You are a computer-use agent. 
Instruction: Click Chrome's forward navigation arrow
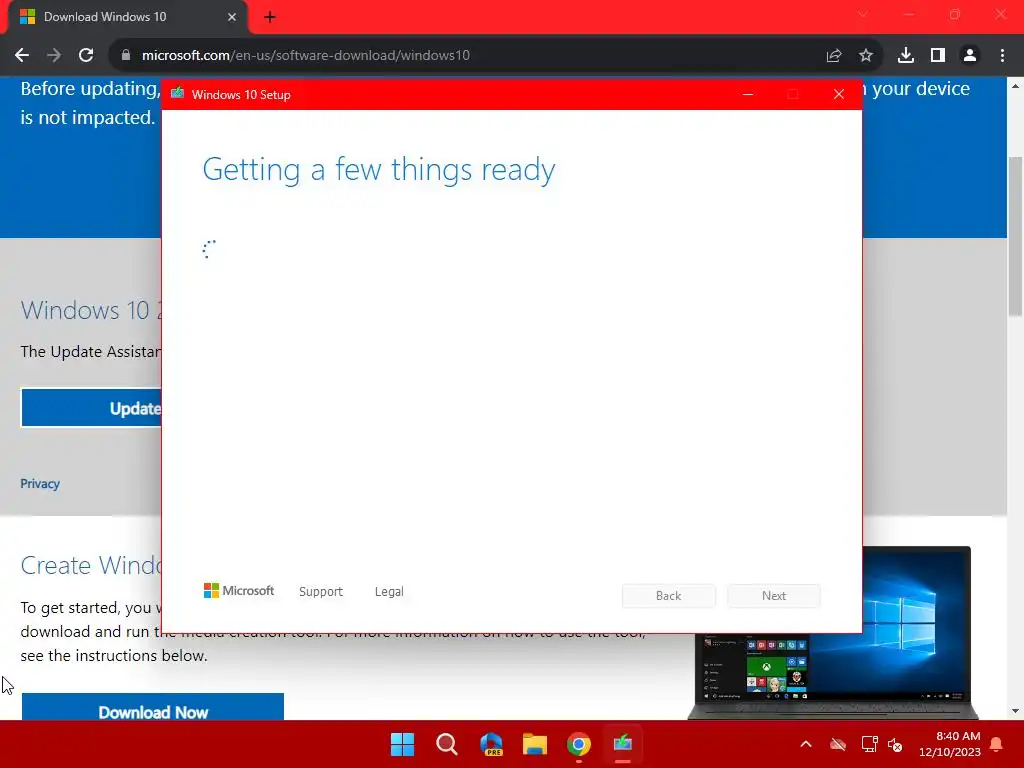(x=54, y=56)
